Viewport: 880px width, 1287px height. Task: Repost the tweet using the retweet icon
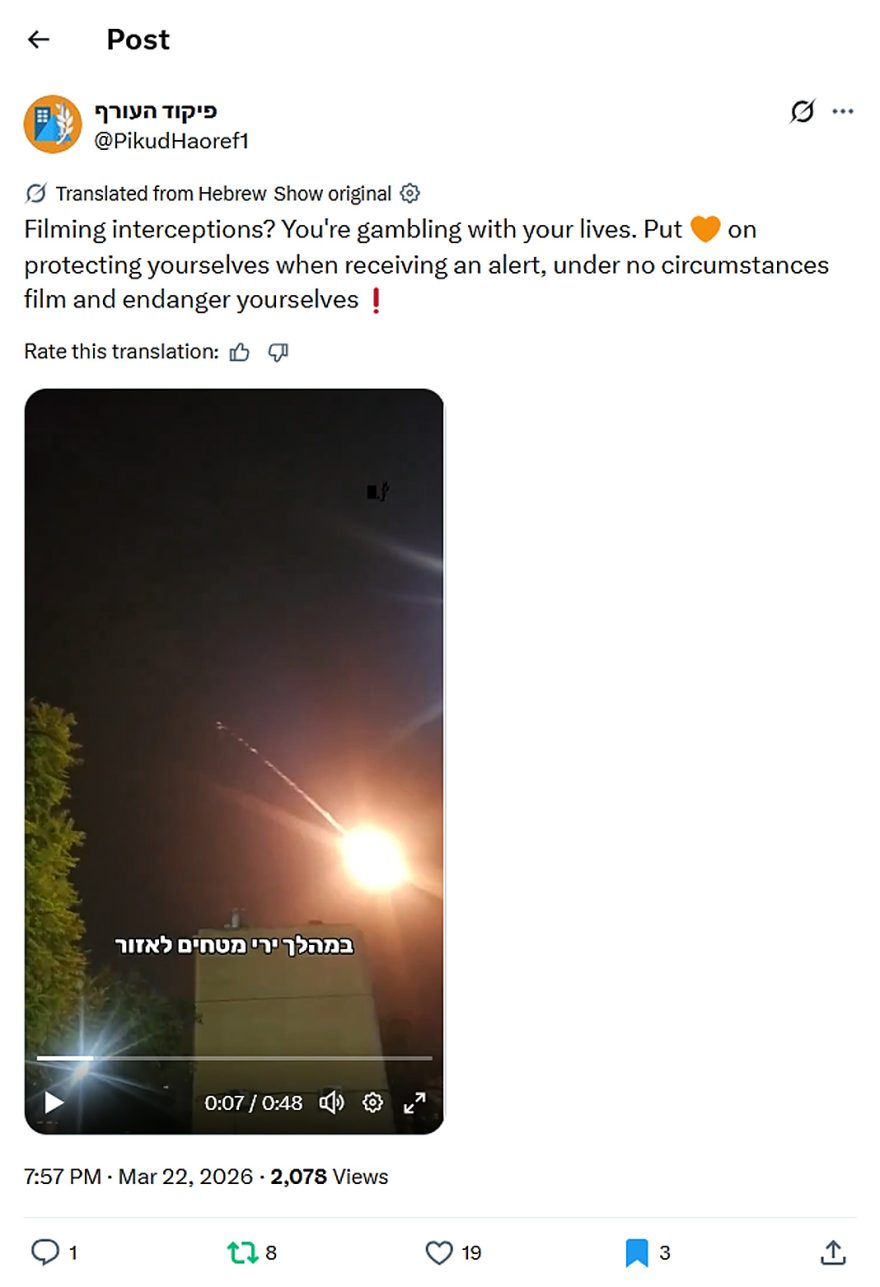click(243, 1251)
